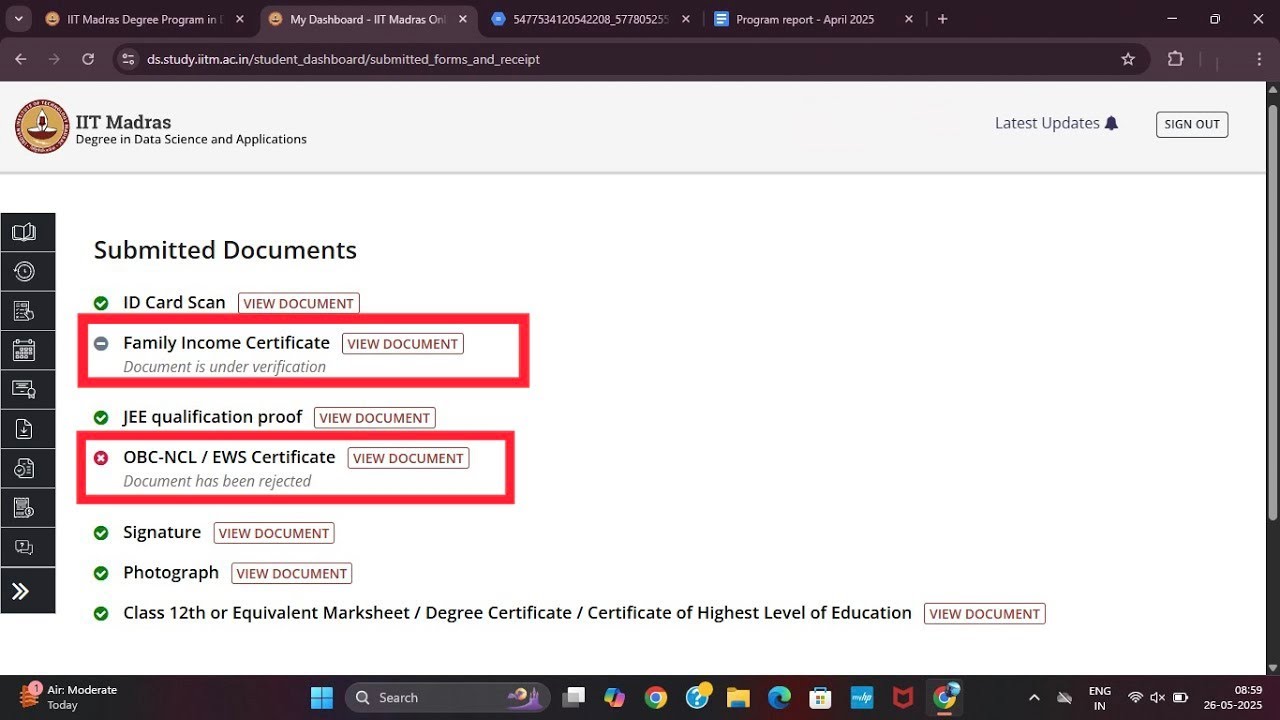Show hidden system tray icons
1280x720 pixels.
[x=1034, y=697]
